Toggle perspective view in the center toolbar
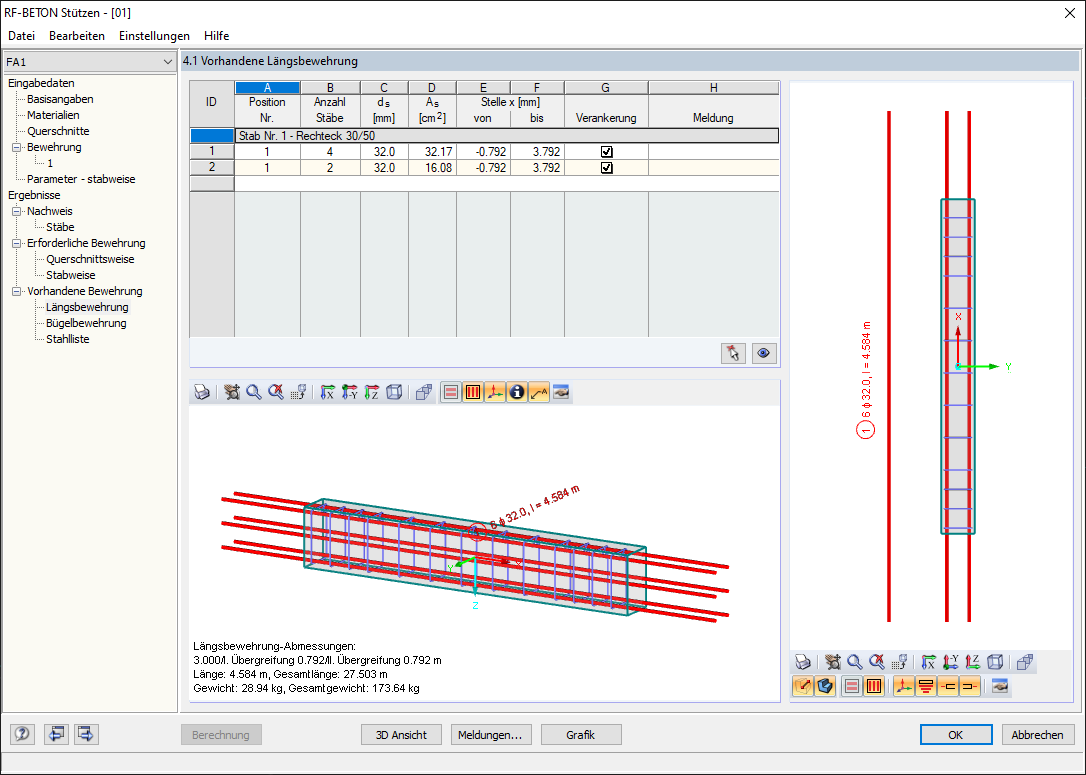Image resolution: width=1086 pixels, height=775 pixels. pos(423,393)
